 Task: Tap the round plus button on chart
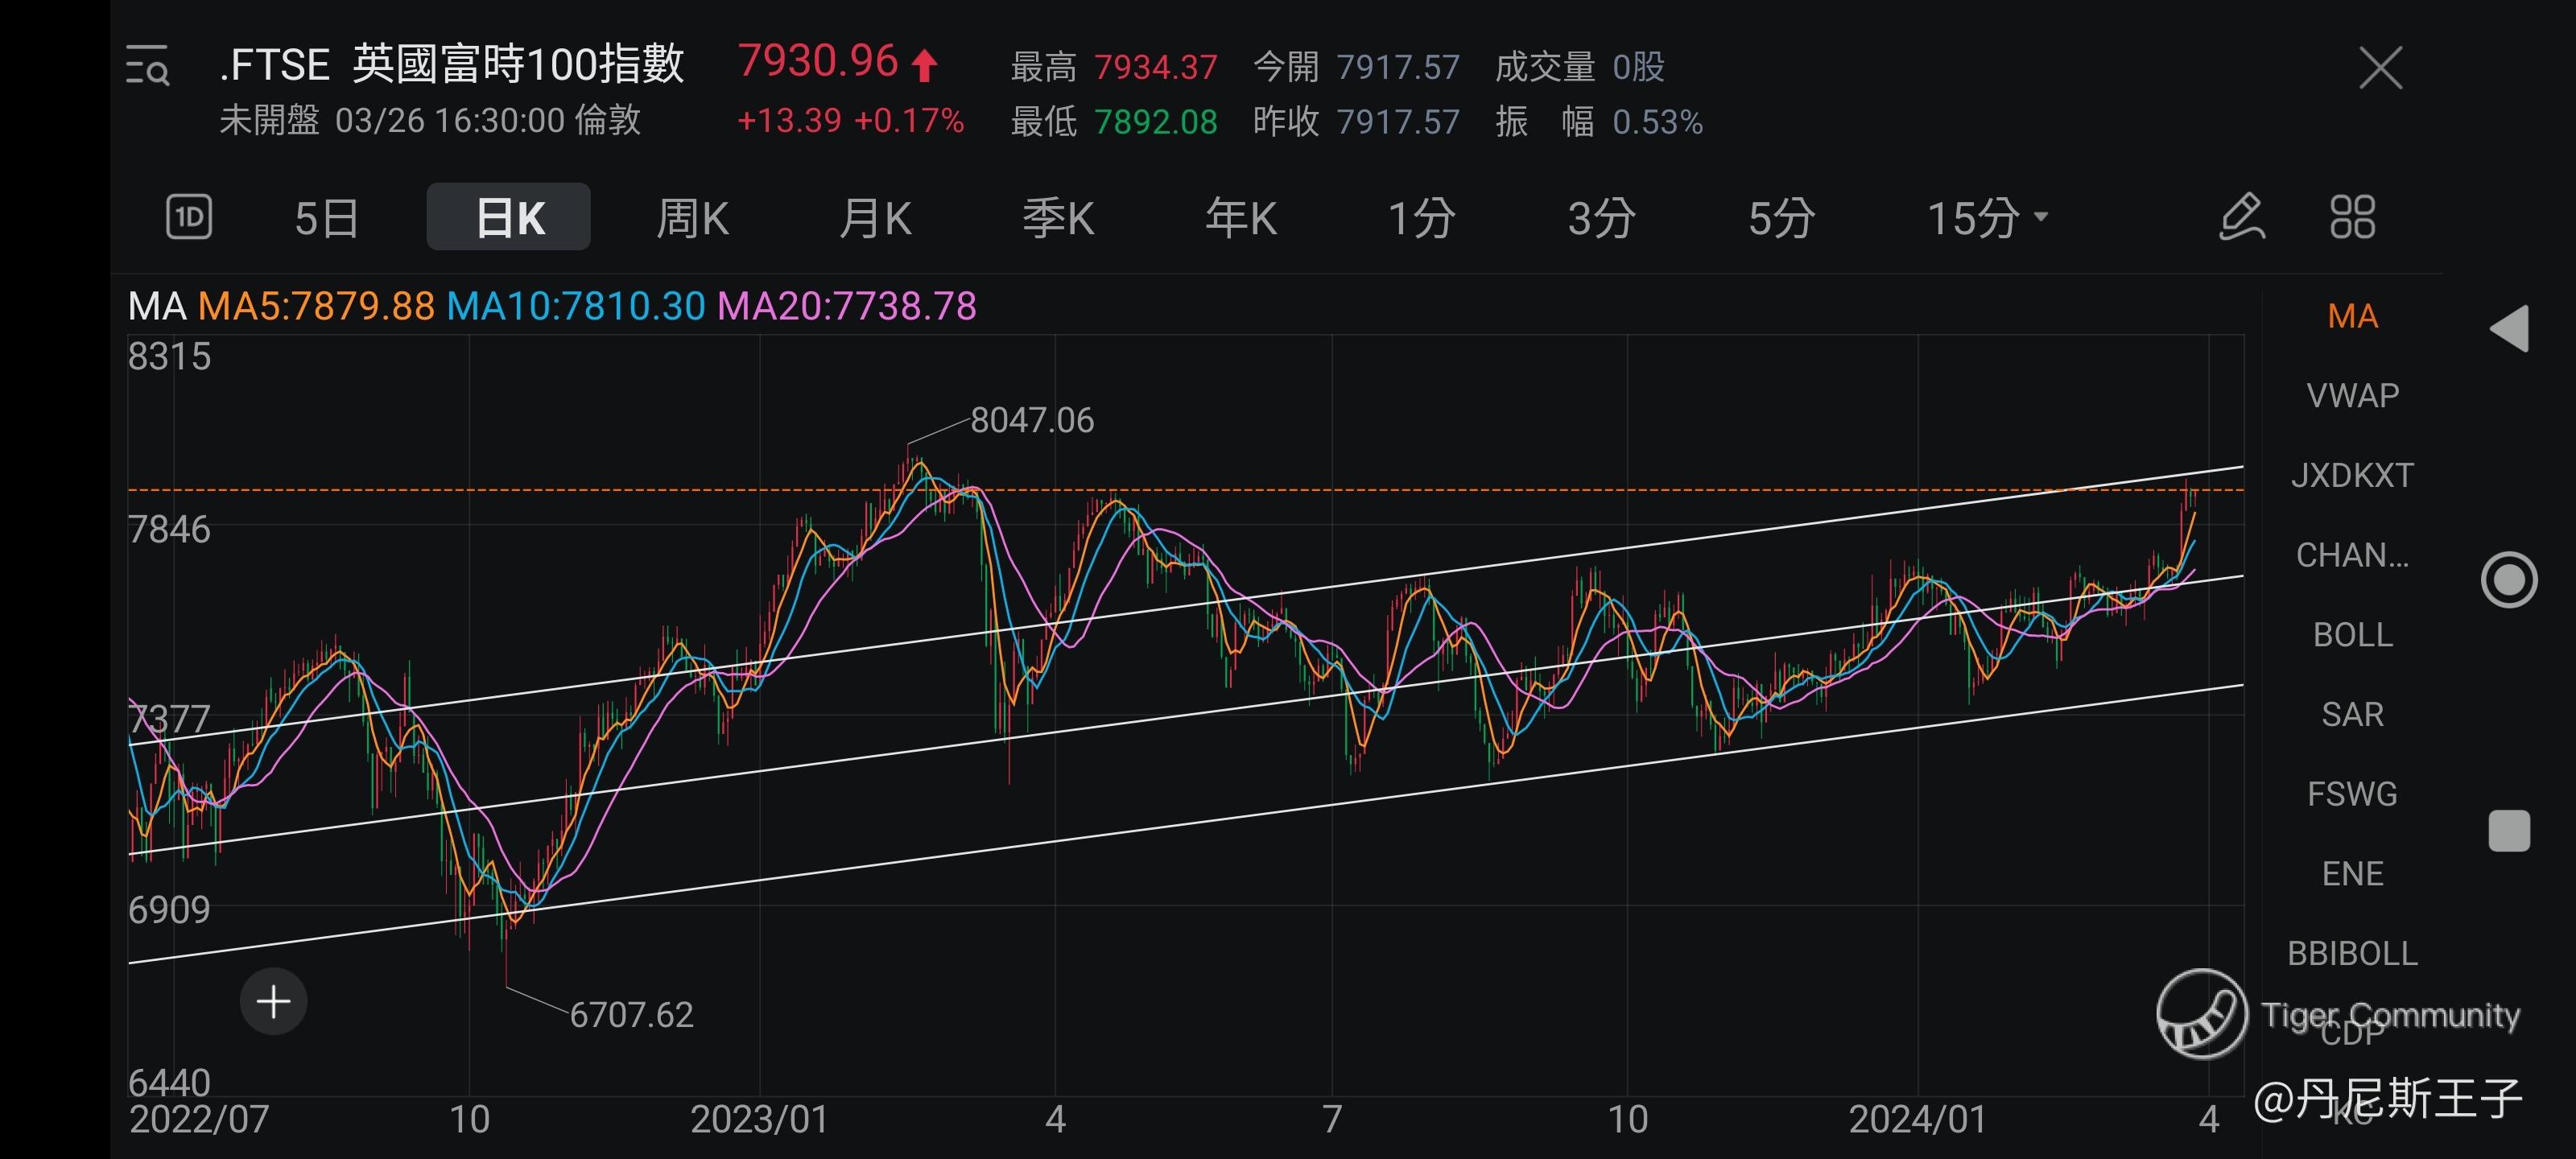tap(273, 1001)
